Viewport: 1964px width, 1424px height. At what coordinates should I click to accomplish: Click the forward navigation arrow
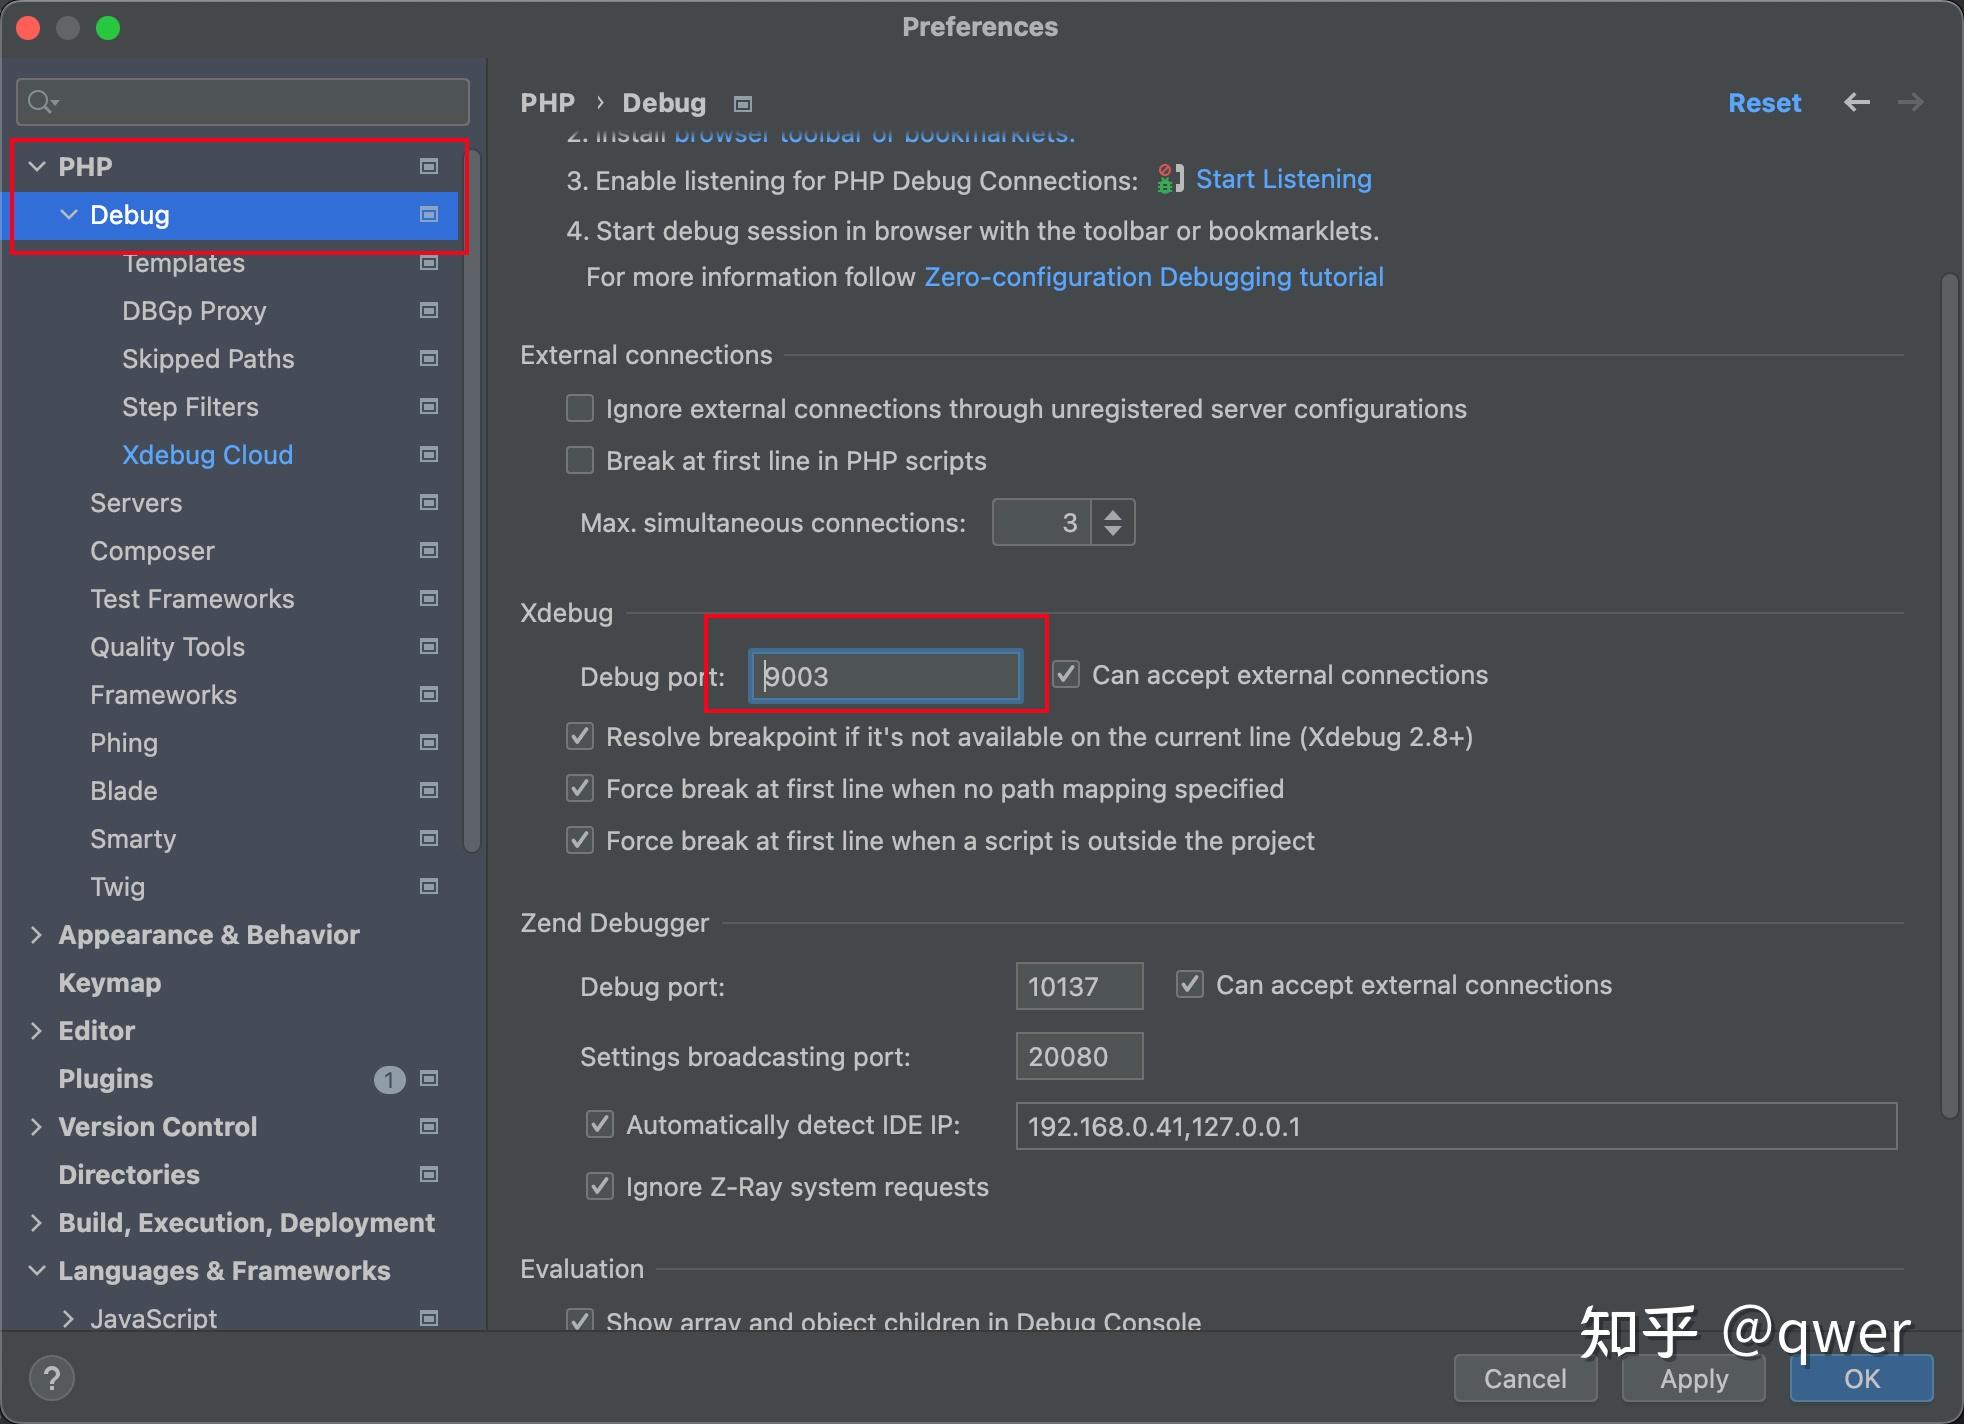1910,102
